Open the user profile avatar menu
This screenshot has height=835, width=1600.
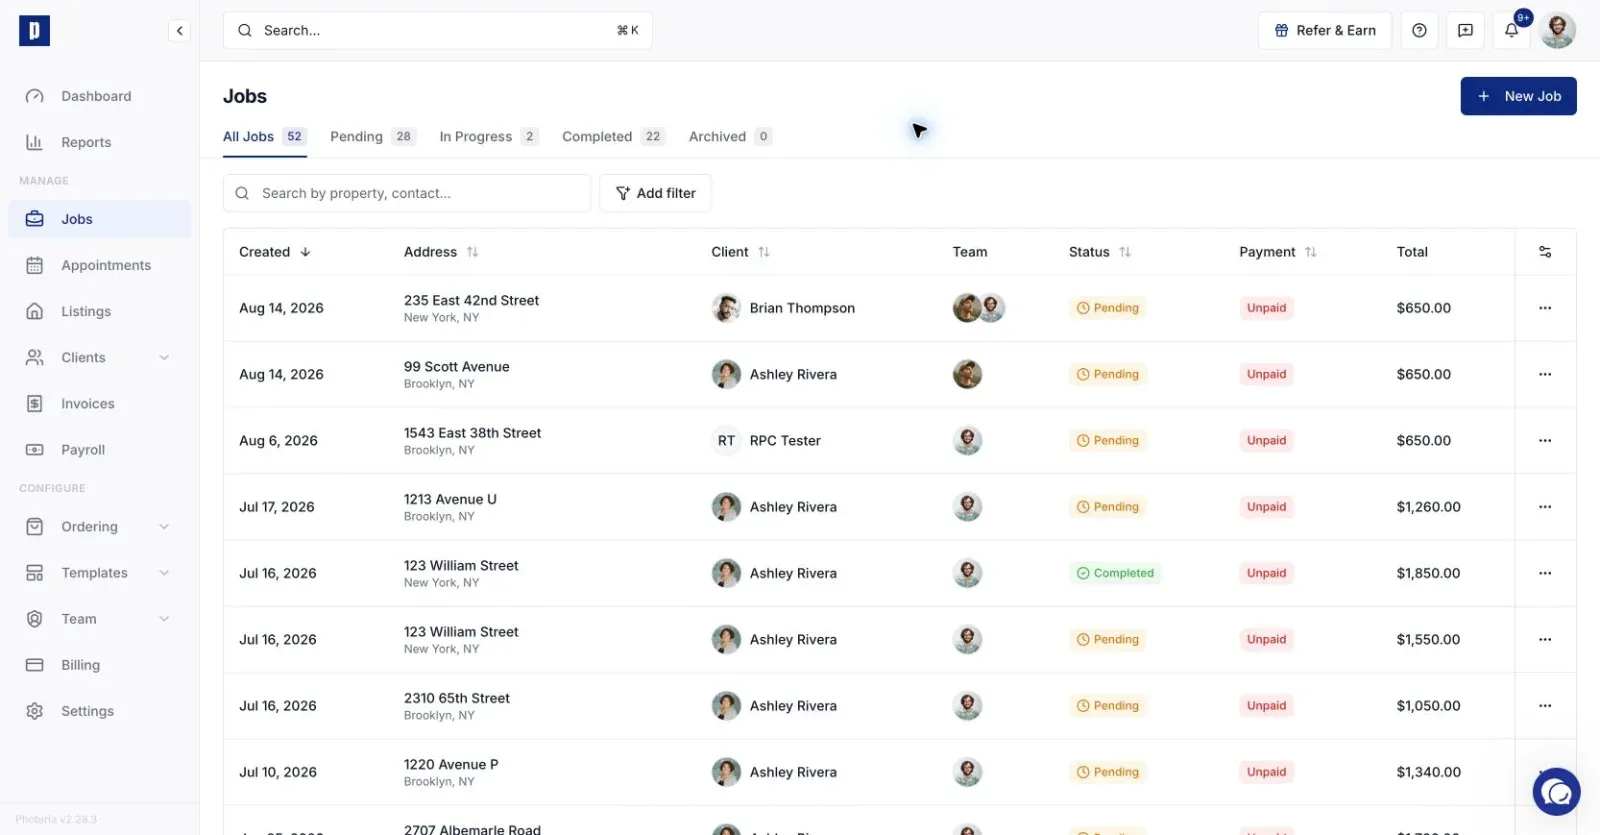click(1558, 31)
